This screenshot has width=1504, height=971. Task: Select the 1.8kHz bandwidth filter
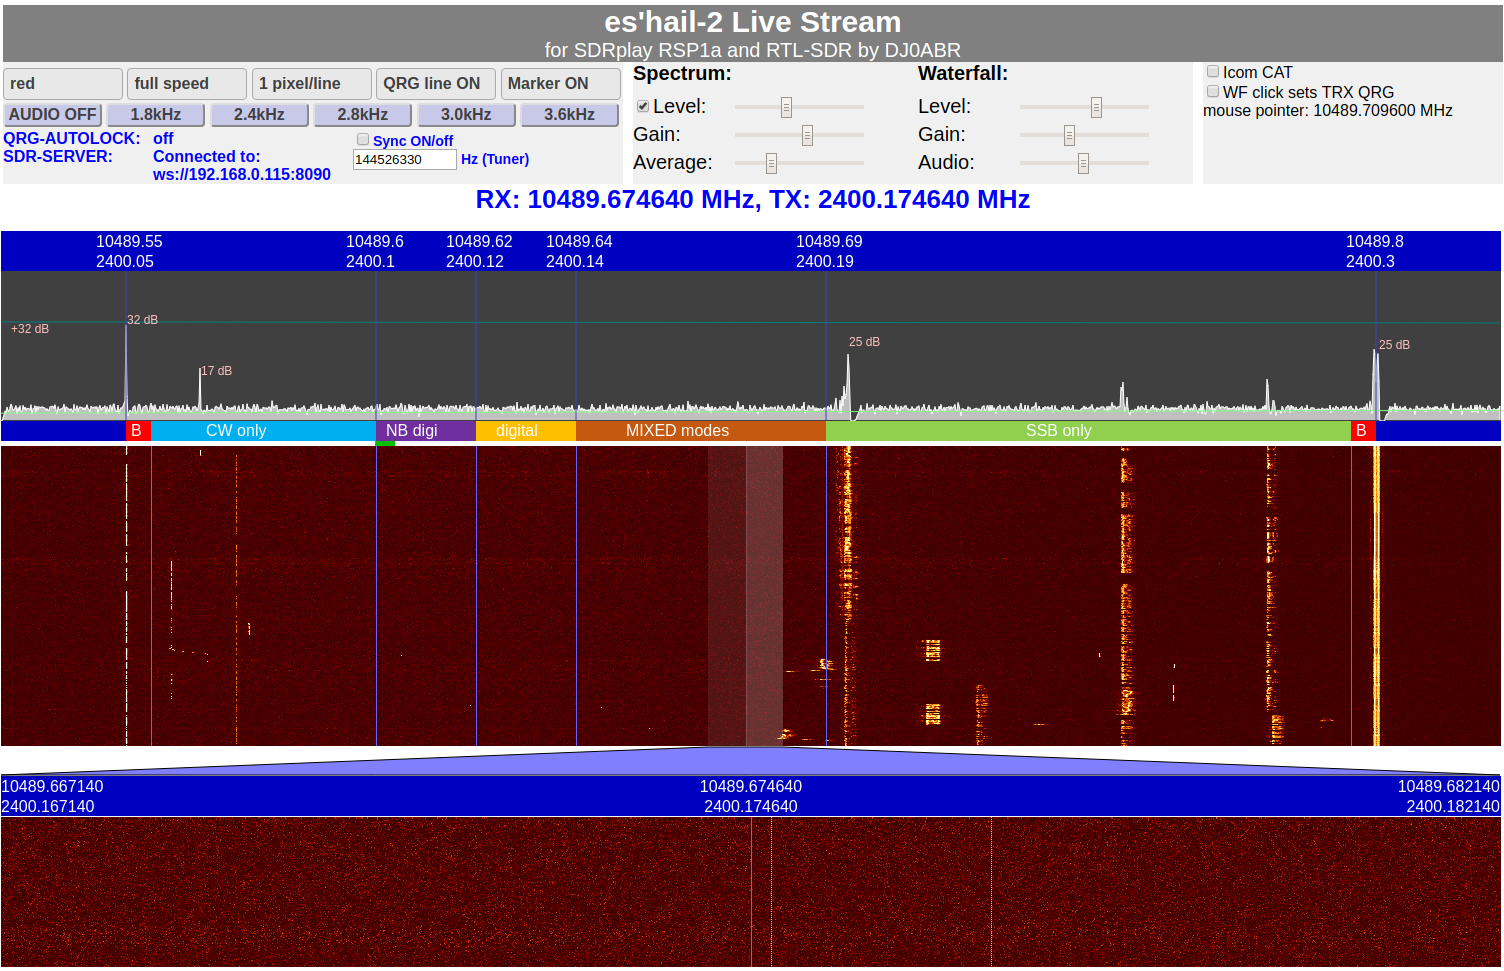(156, 115)
